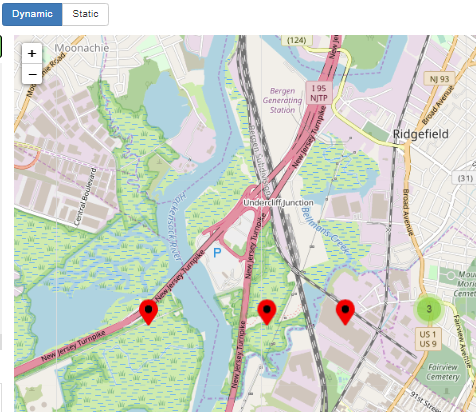Select the red marker on the brown warehouse building
476x412 pixels.
(x=345, y=312)
